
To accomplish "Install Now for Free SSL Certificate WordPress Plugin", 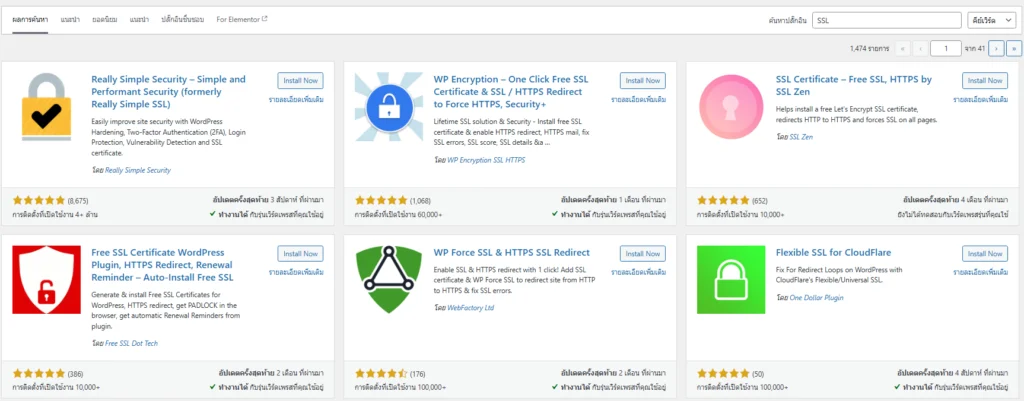I will tap(300, 253).
